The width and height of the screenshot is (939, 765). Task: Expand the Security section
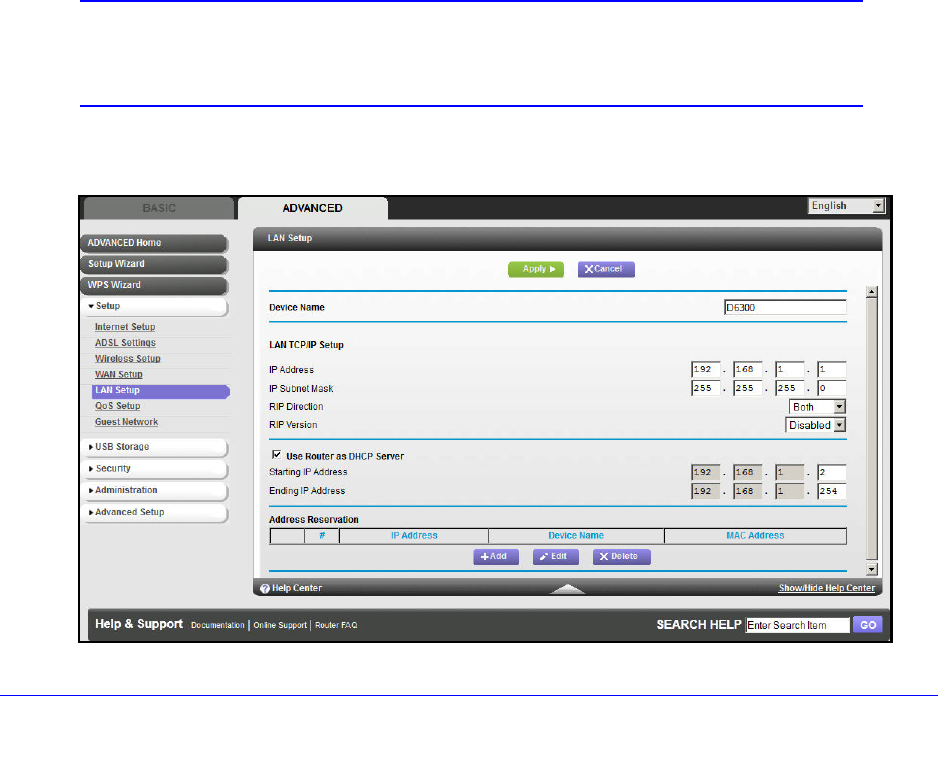coord(156,468)
